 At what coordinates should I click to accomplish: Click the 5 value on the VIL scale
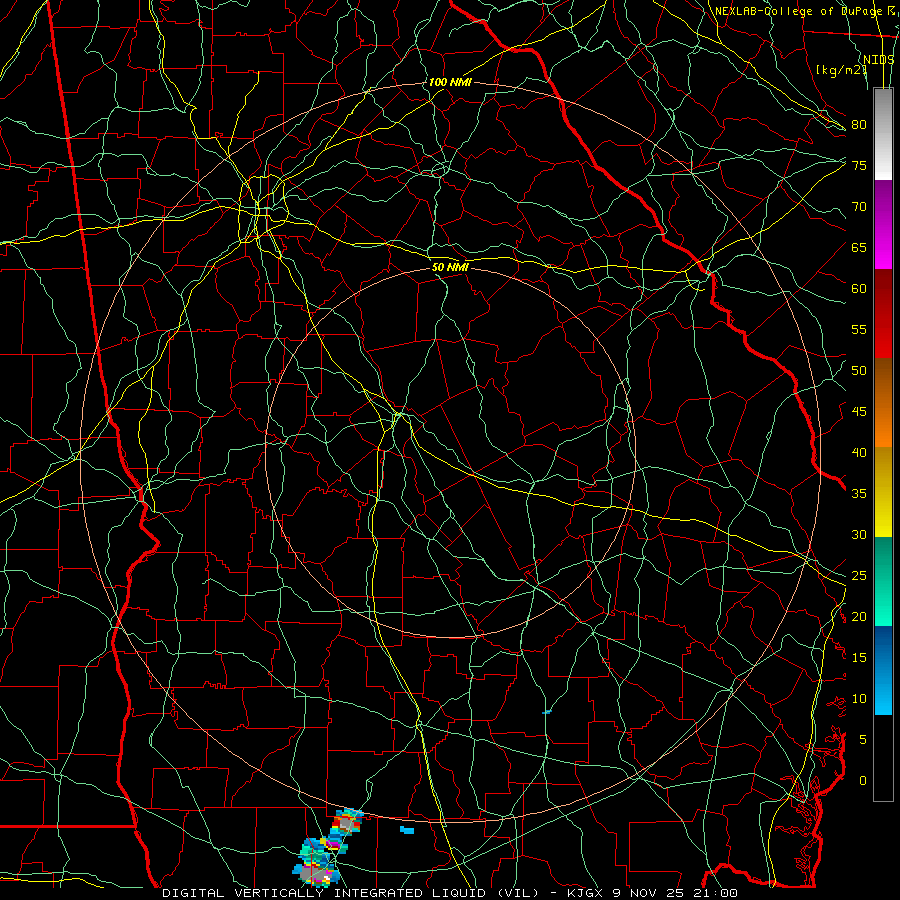coord(863,740)
